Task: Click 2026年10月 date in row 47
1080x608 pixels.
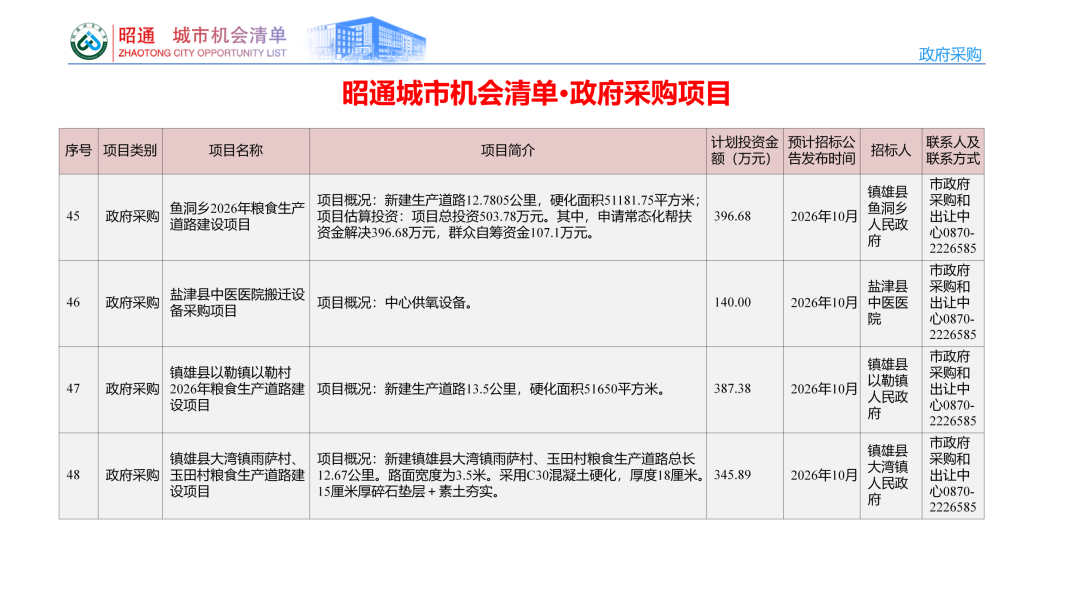Action: coord(824,388)
